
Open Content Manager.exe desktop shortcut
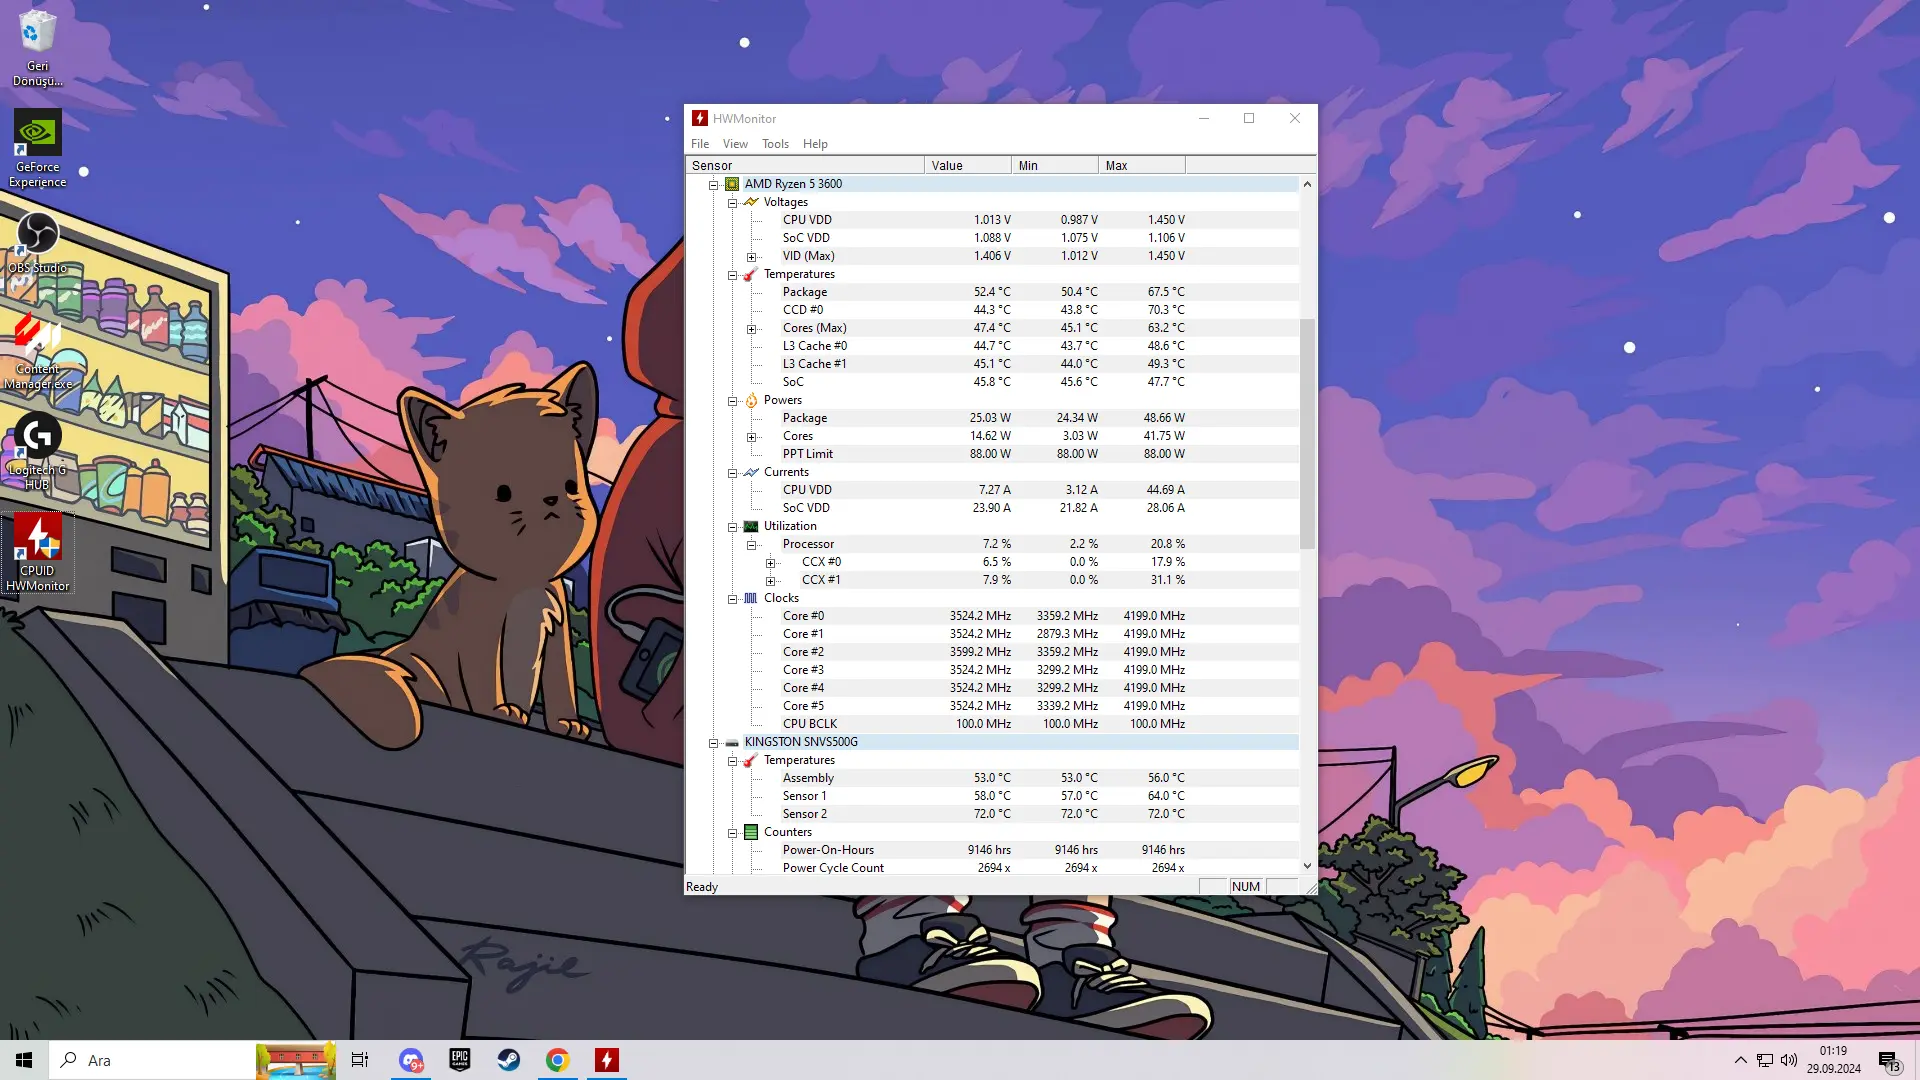(x=37, y=351)
